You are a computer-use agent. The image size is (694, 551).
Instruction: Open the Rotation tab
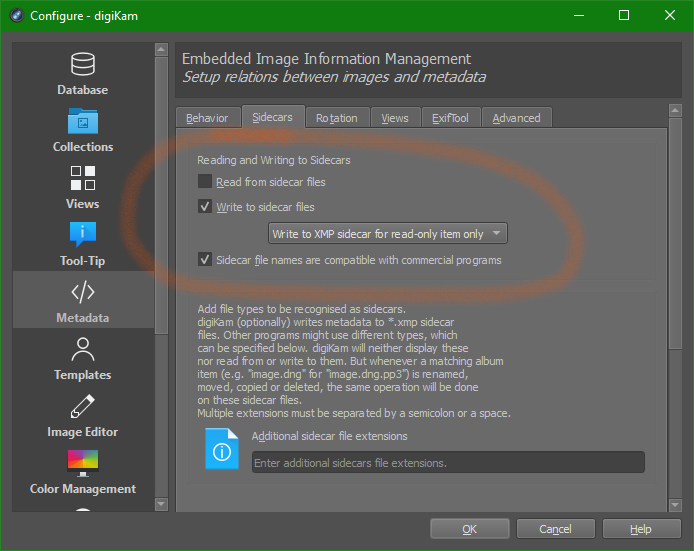click(x=336, y=118)
